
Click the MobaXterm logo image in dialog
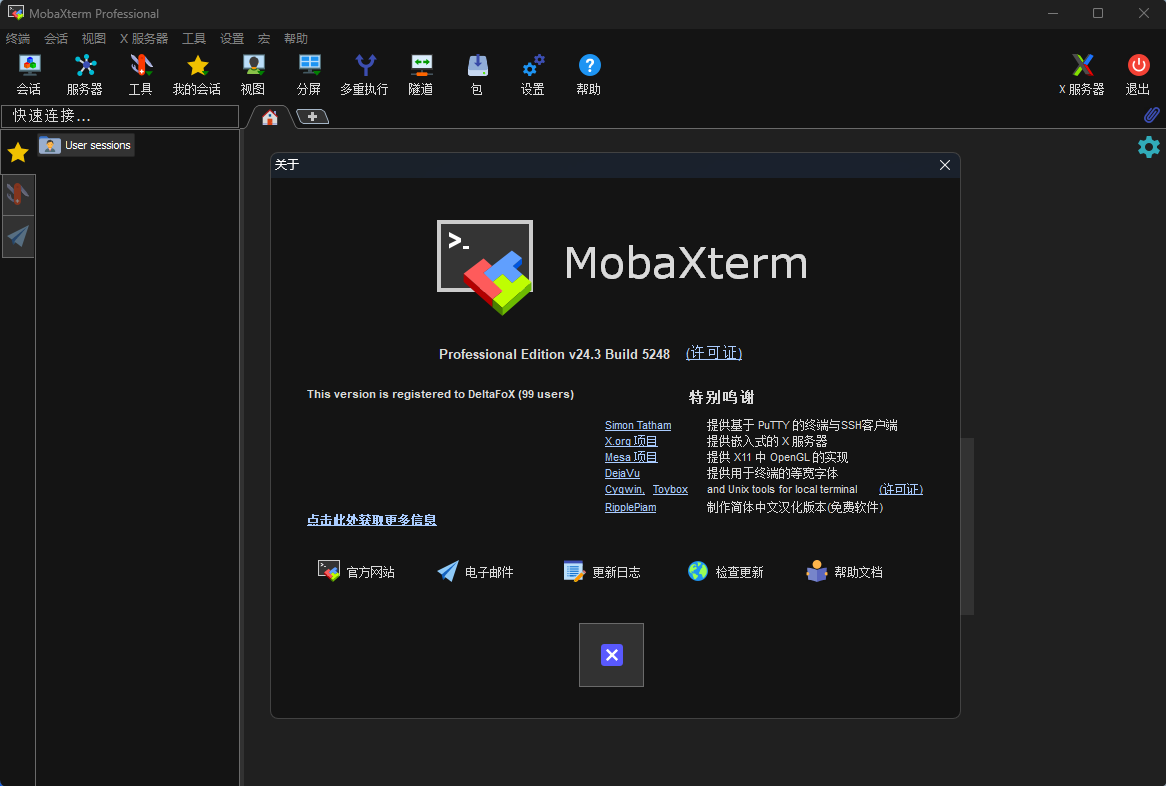485,267
